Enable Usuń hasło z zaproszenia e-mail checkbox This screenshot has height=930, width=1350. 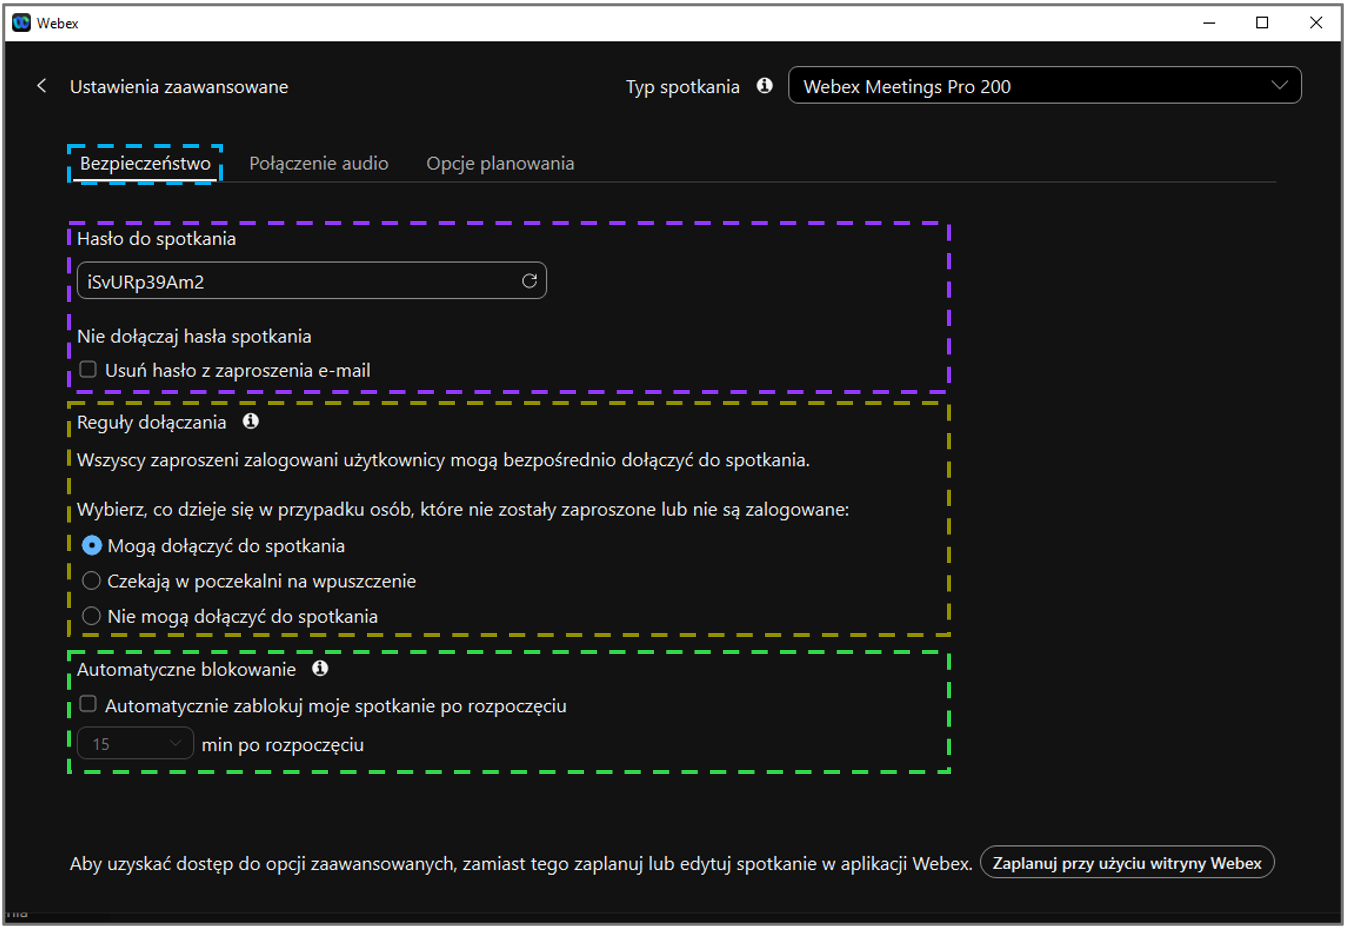tap(88, 370)
